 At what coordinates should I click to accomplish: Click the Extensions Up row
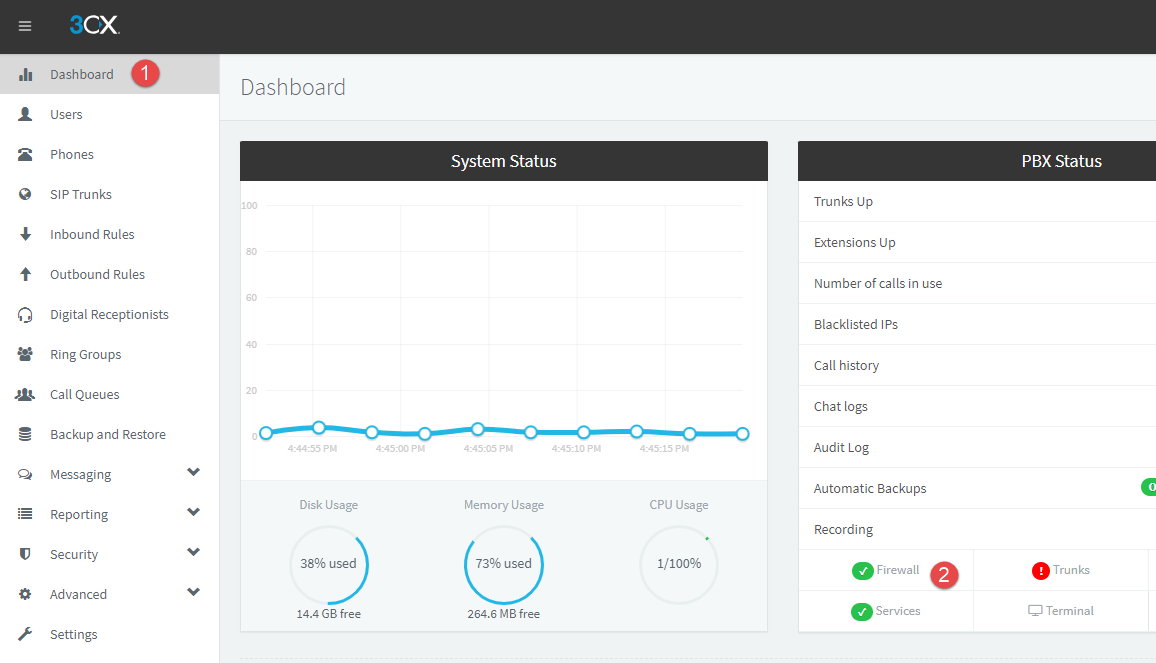click(977, 243)
